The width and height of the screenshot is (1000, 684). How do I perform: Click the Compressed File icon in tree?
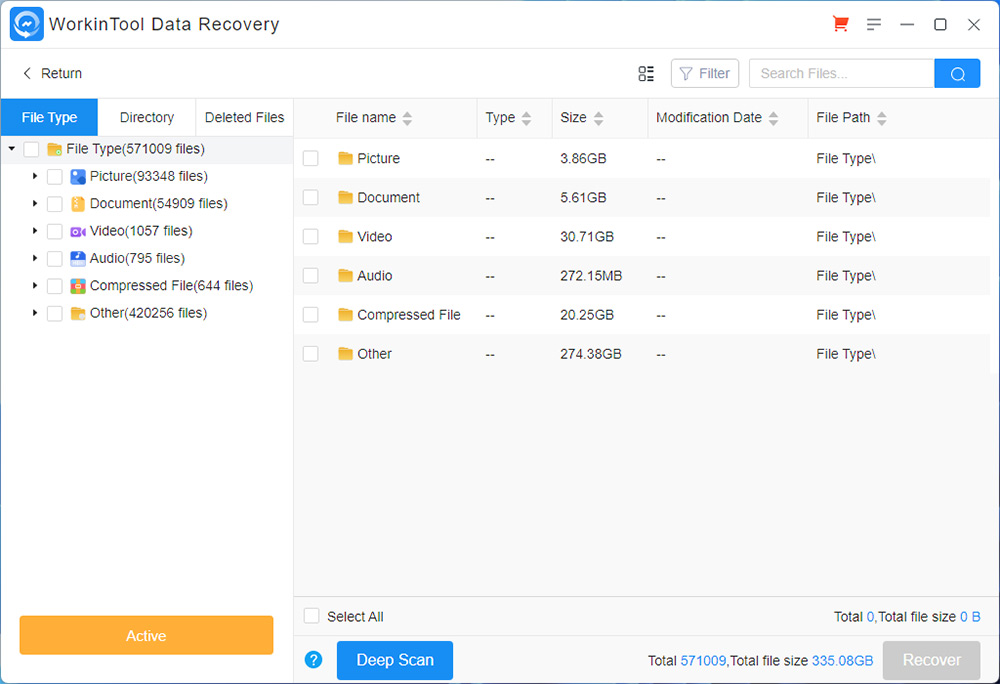(x=78, y=286)
